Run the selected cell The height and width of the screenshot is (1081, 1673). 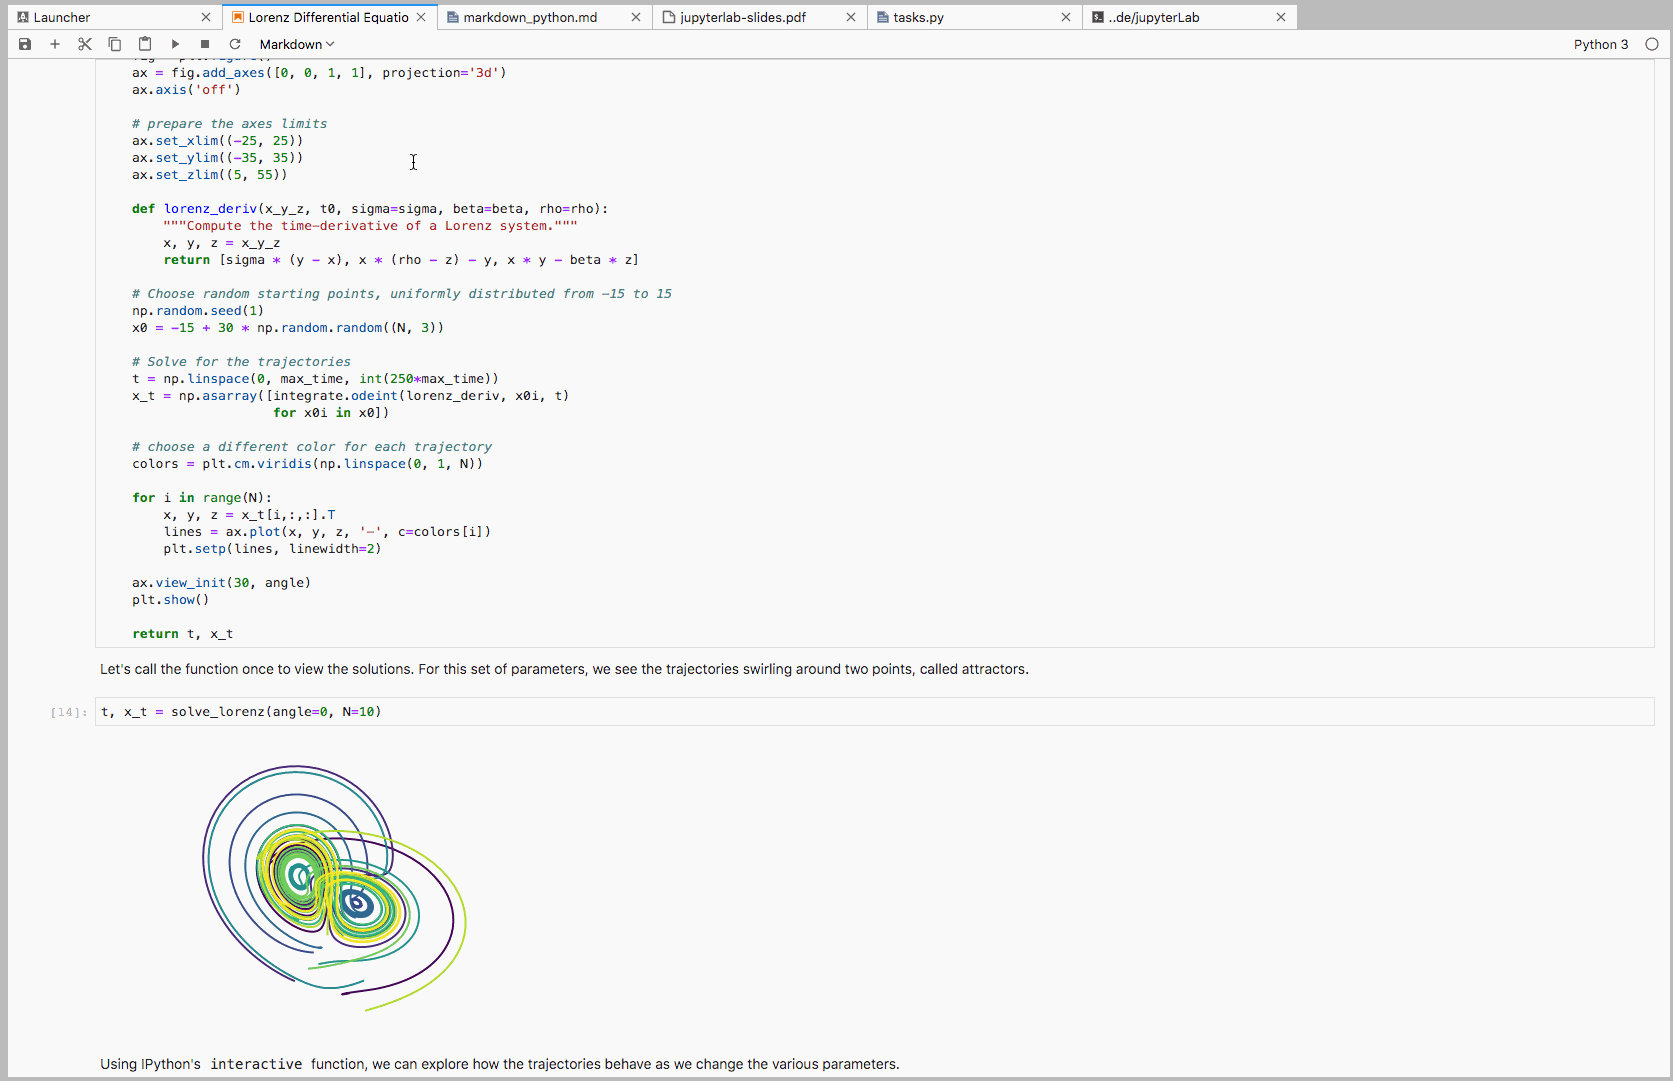pyautogui.click(x=175, y=44)
